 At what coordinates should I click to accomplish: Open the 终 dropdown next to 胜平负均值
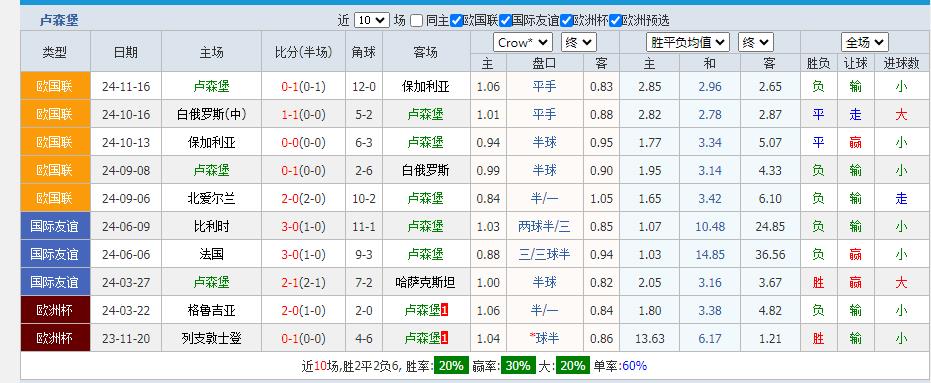click(755, 42)
